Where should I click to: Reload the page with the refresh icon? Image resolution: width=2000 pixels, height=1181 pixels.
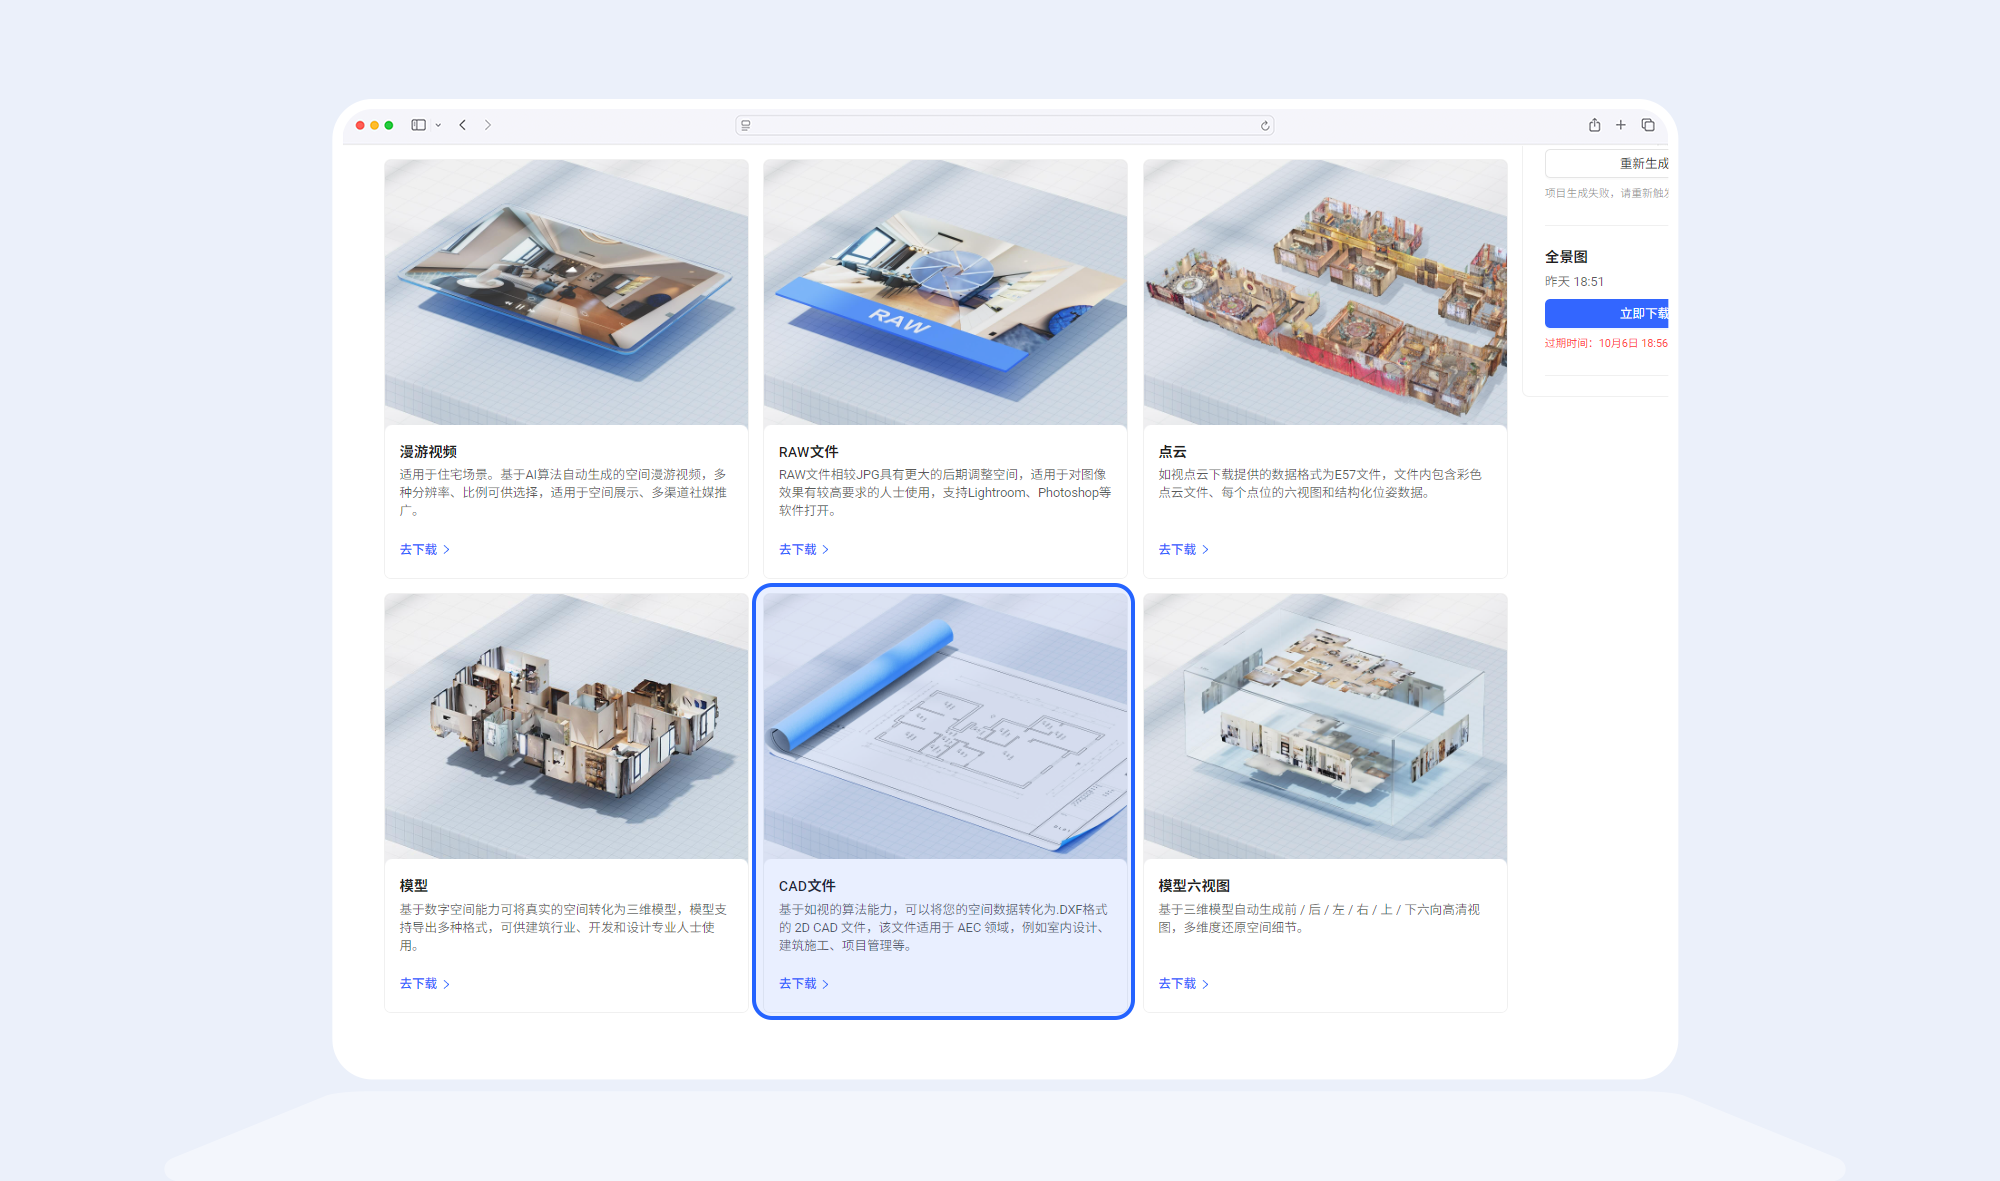tap(1265, 126)
